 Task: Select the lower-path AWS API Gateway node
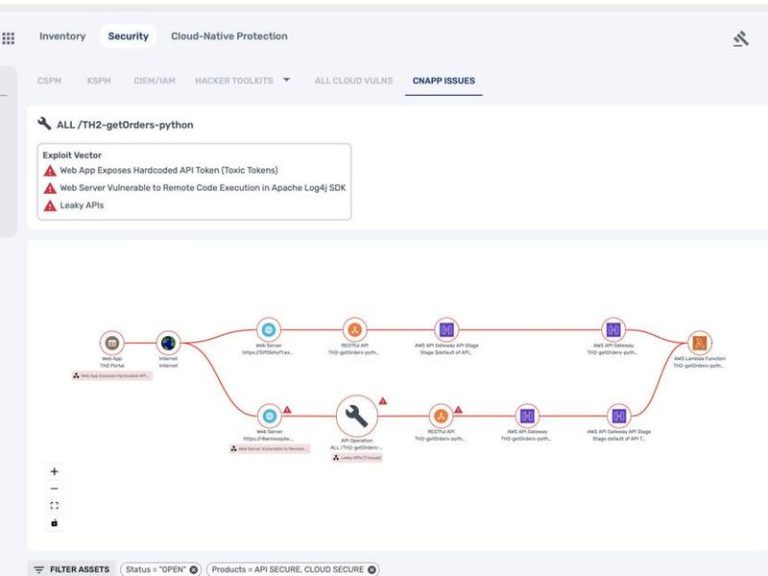tap(527, 416)
